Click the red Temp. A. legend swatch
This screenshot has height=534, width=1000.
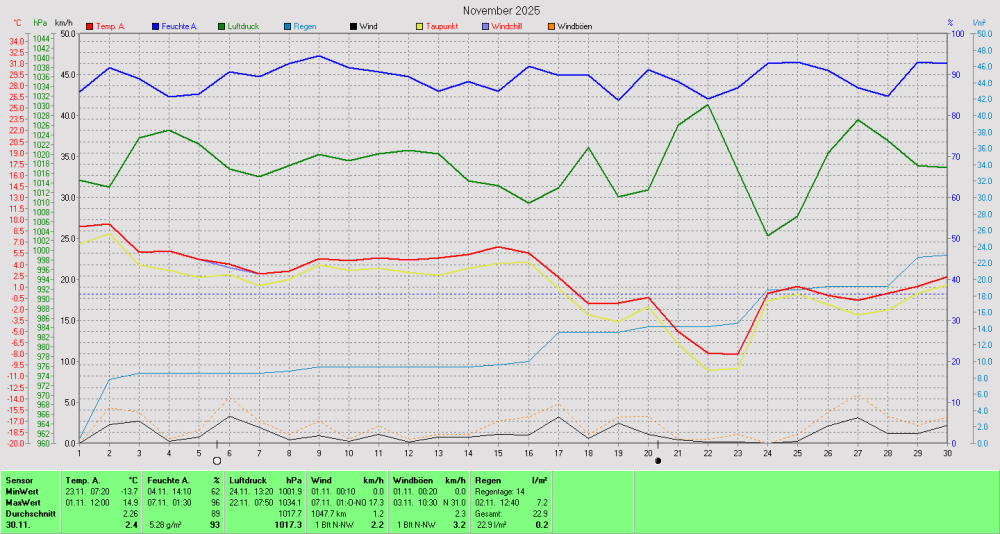pos(90,26)
